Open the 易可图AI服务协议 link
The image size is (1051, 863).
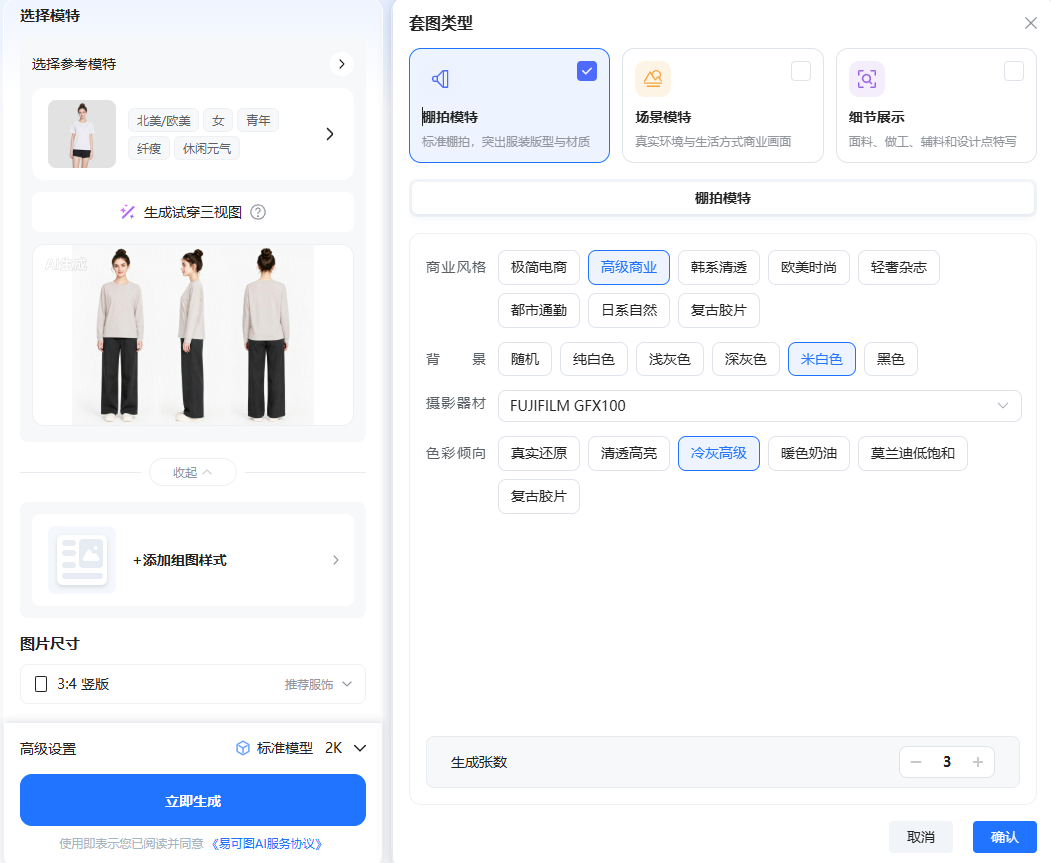pos(267,844)
